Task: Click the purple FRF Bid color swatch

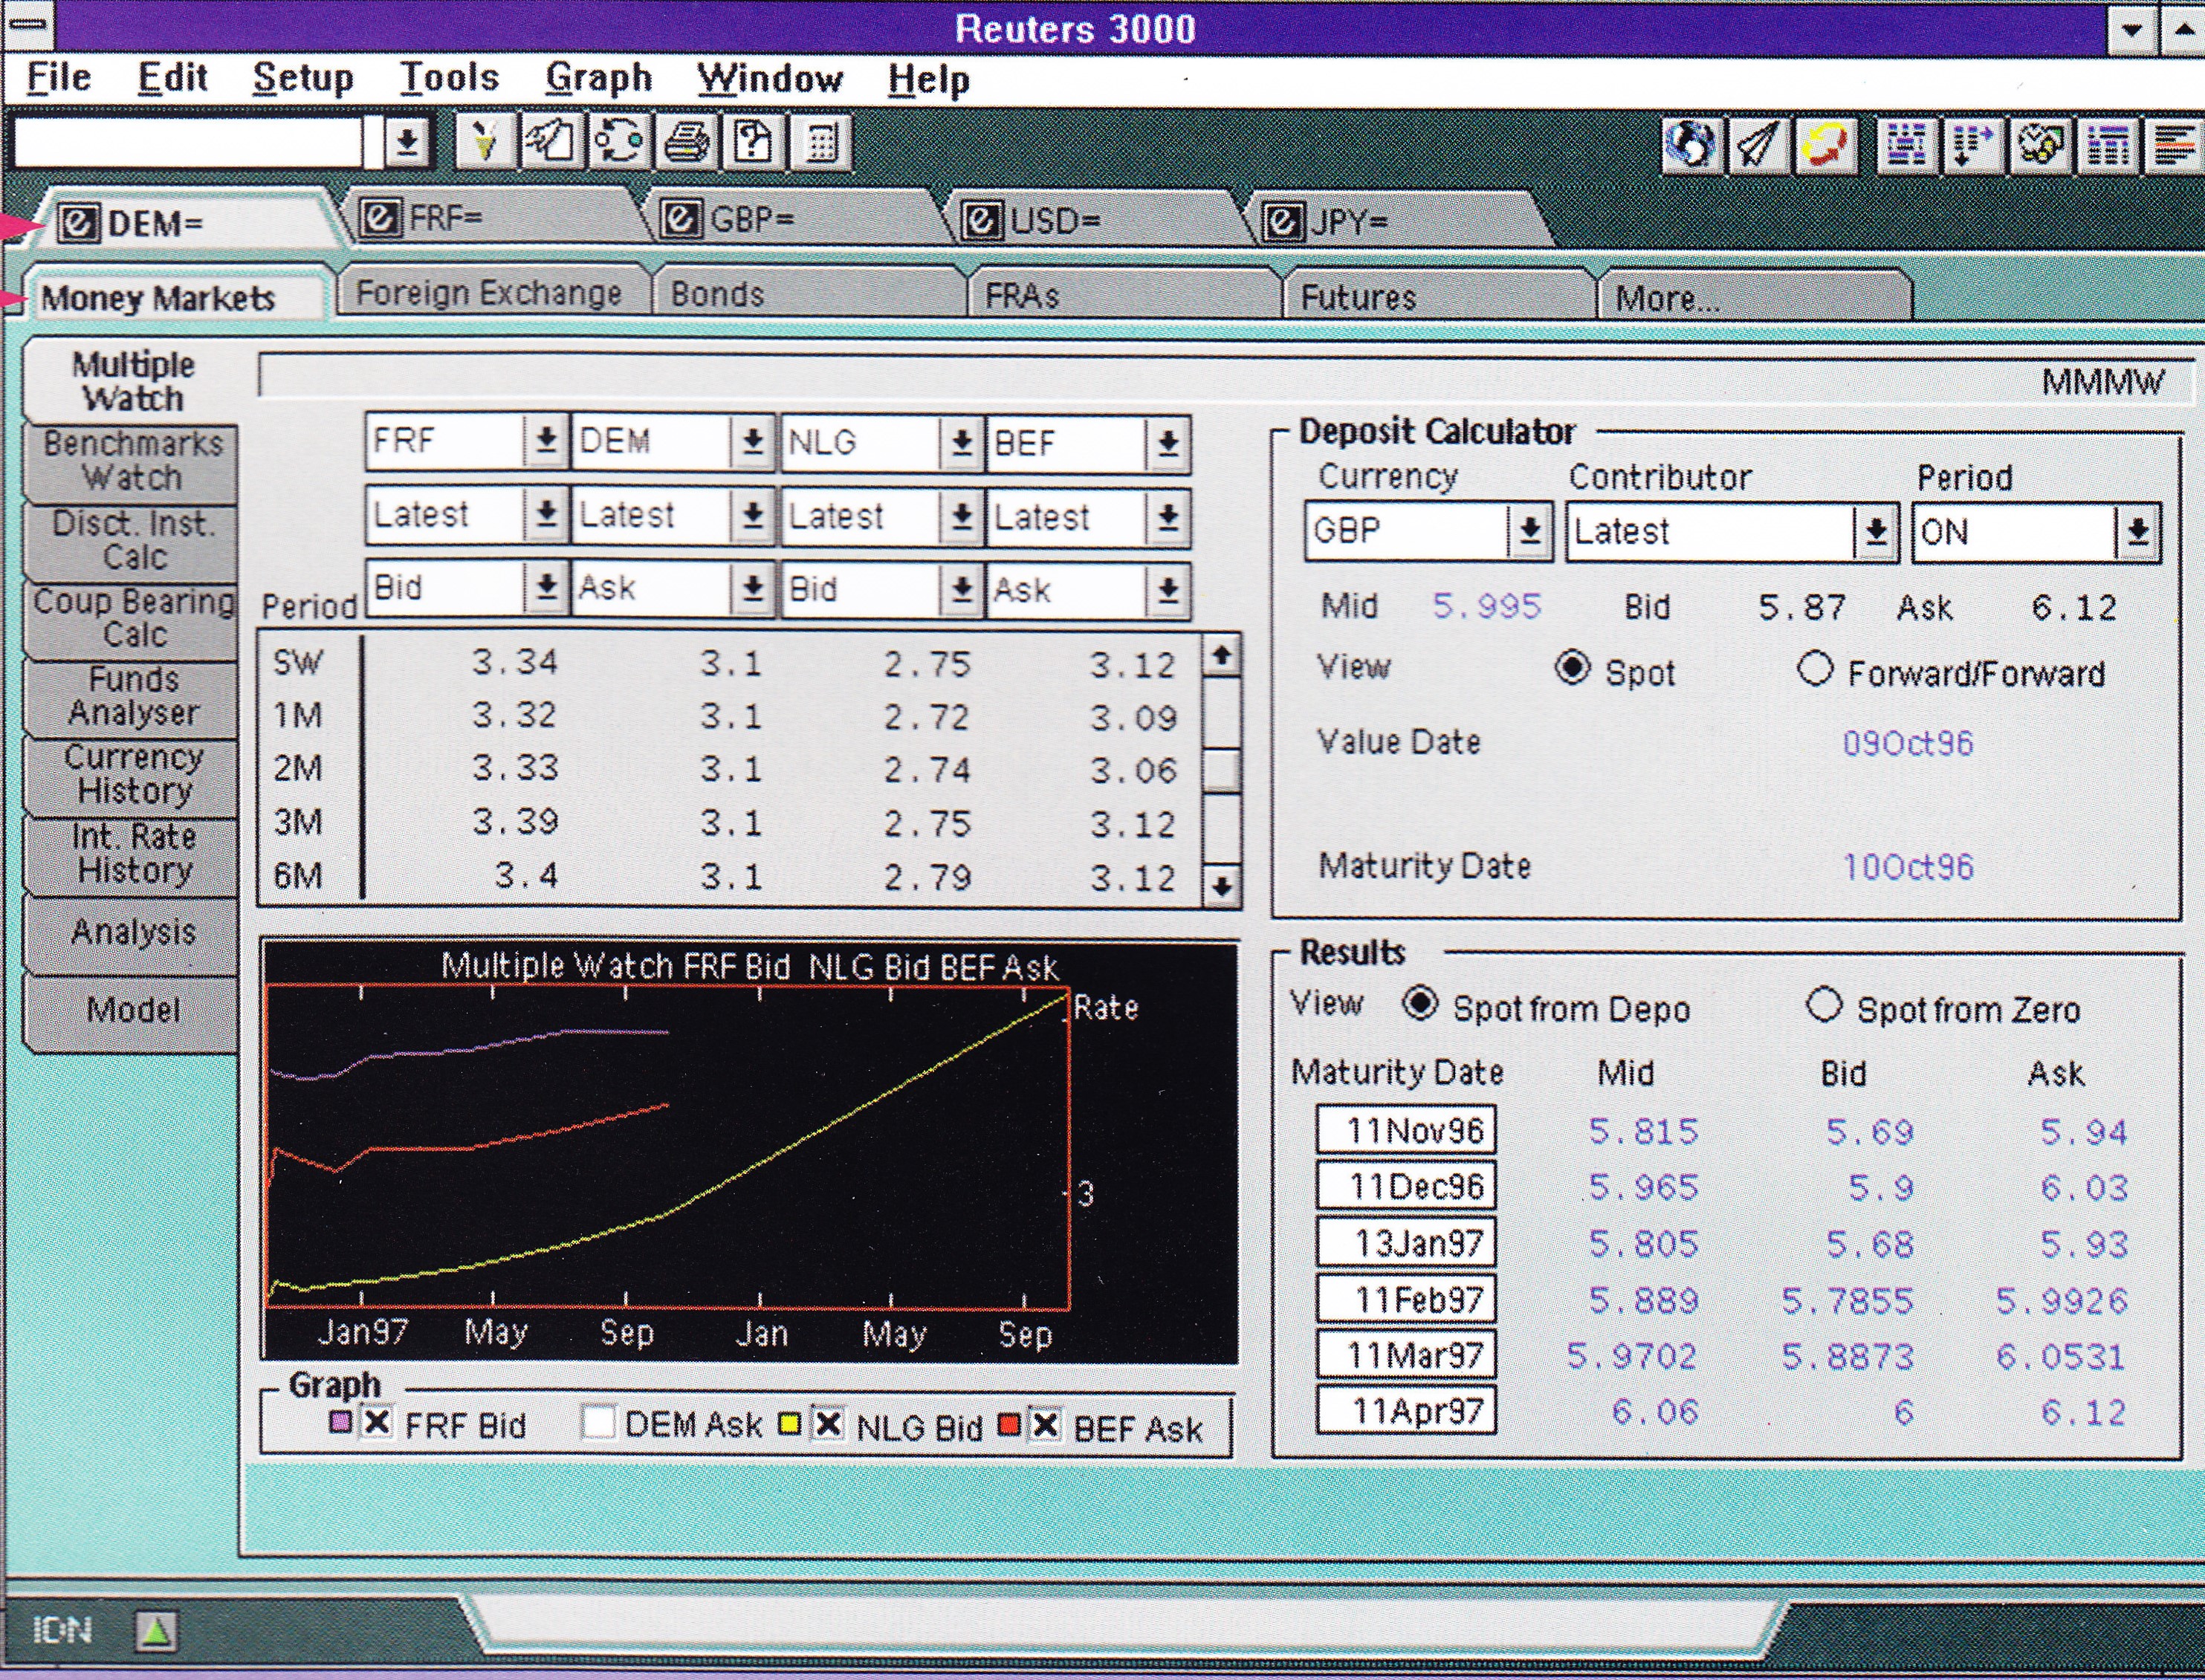Action: (x=340, y=1421)
